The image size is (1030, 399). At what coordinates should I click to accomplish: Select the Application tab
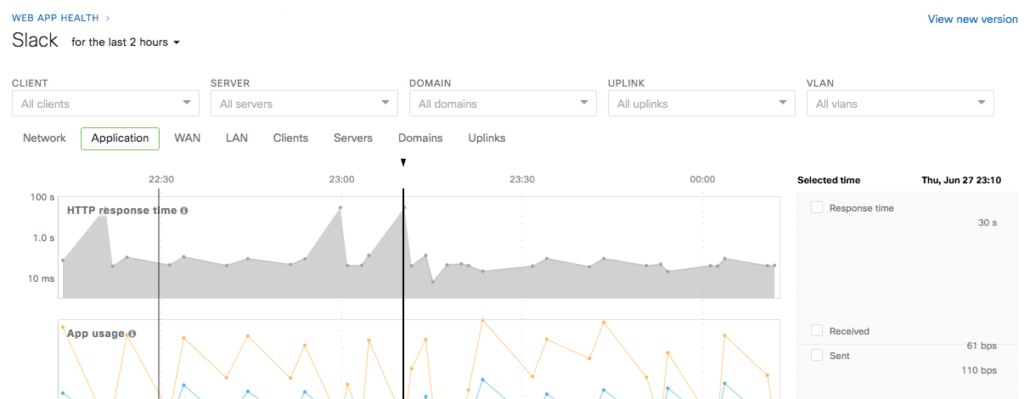click(x=120, y=139)
